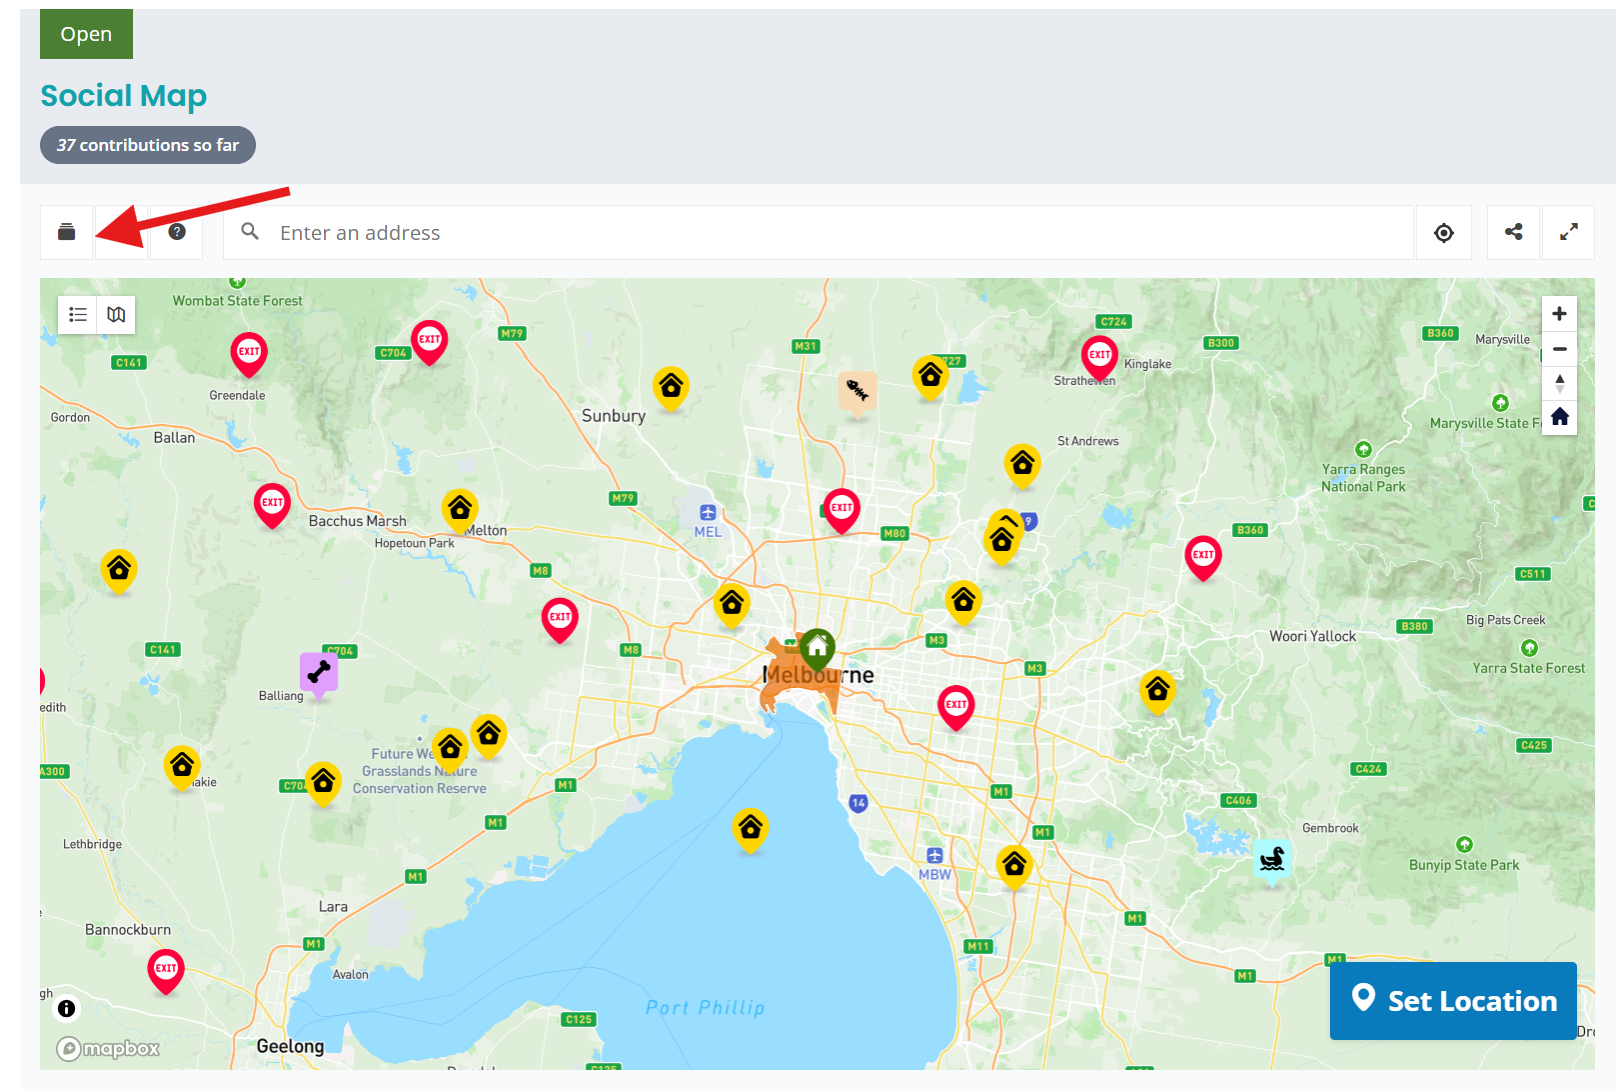Click the 37 contributions so far badge
This screenshot has height=1090, width=1623.
[148, 145]
